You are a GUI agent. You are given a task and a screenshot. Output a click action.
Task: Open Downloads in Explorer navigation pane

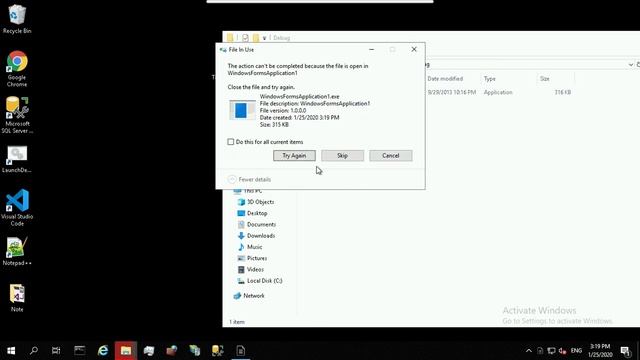pos(256,236)
